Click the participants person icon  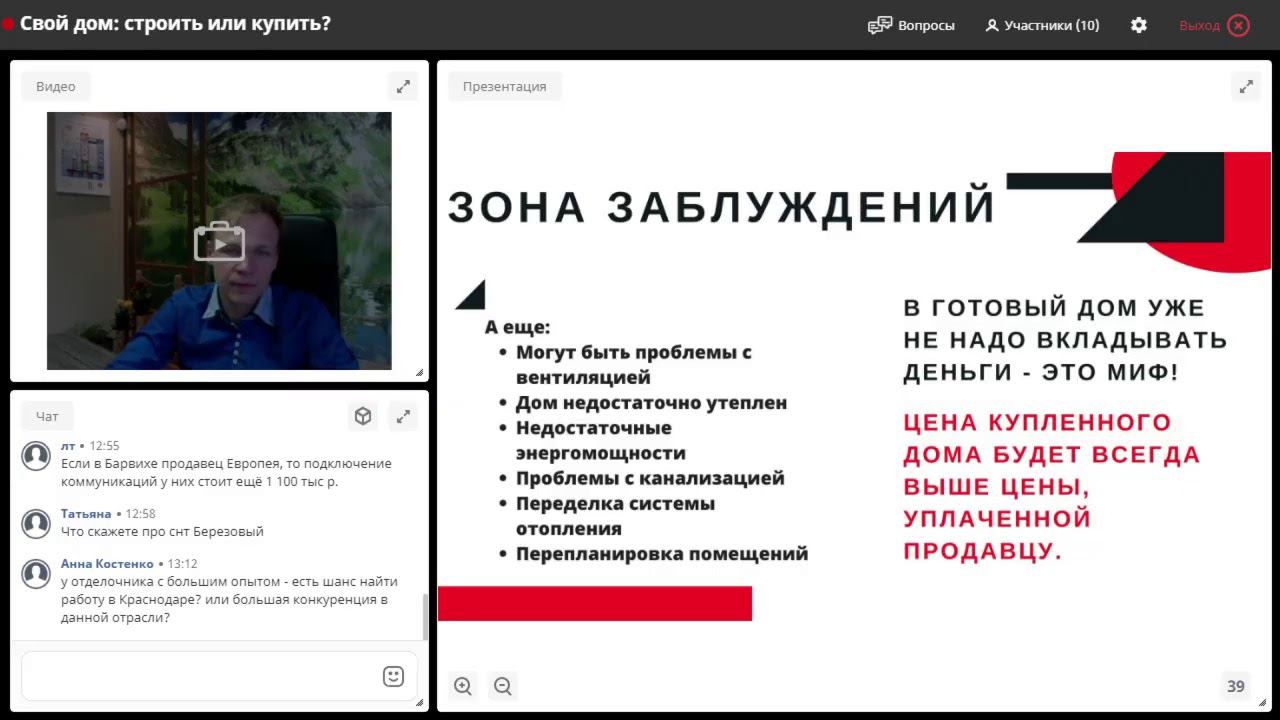click(992, 25)
